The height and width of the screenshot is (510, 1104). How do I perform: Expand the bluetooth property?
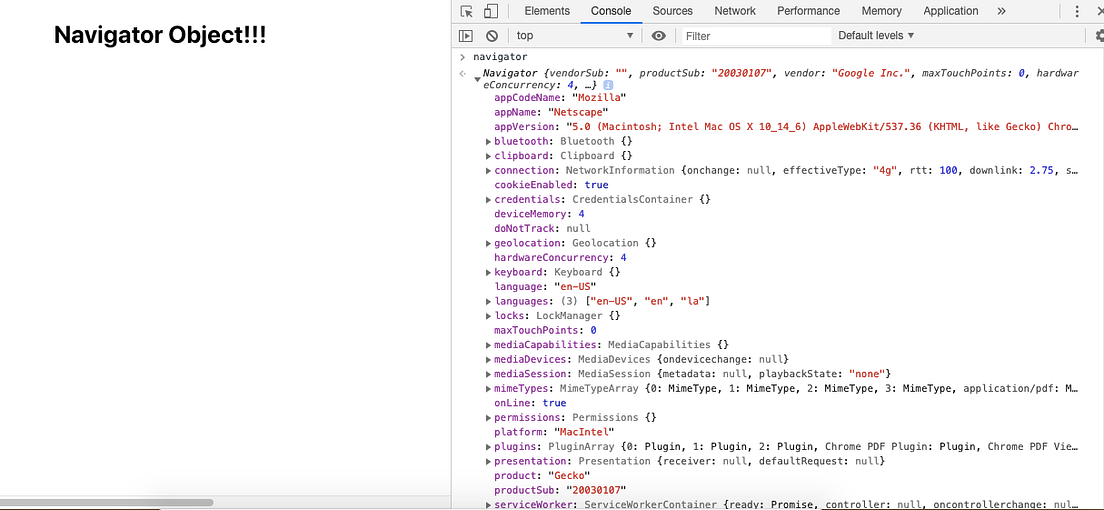tap(489, 142)
